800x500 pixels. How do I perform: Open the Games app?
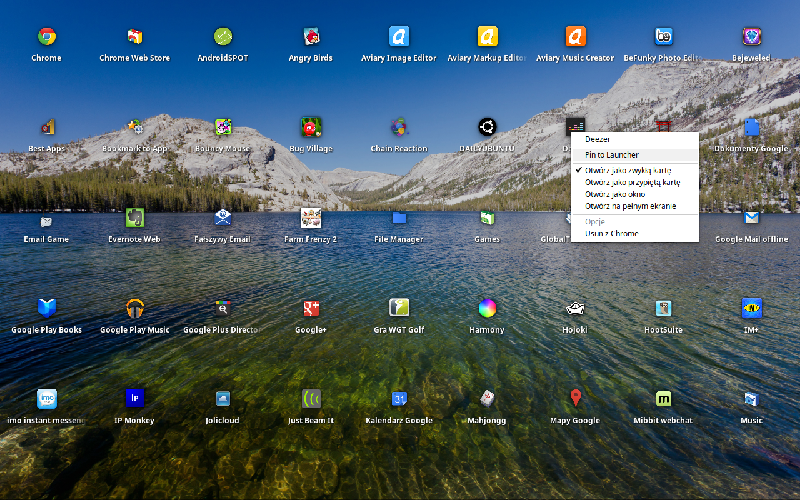click(x=487, y=218)
